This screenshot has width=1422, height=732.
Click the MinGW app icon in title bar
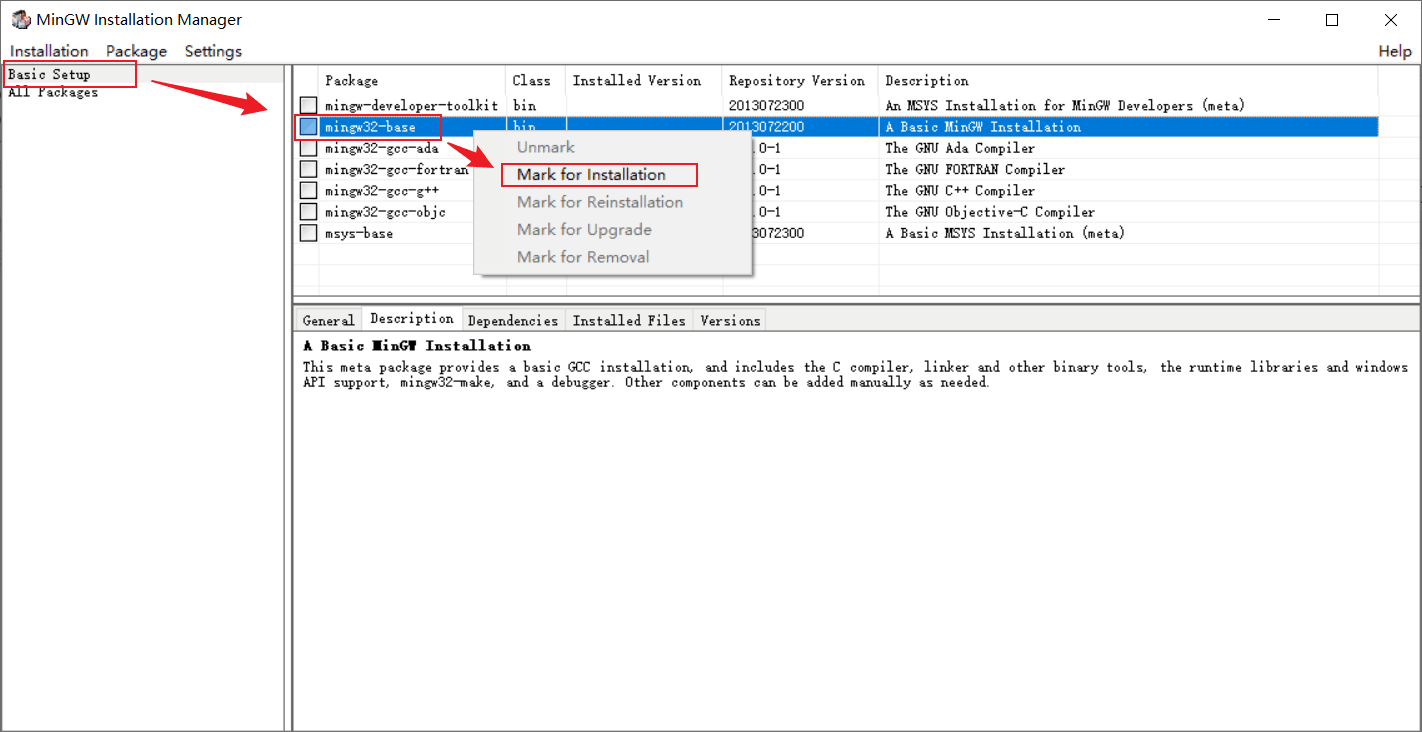point(21,20)
